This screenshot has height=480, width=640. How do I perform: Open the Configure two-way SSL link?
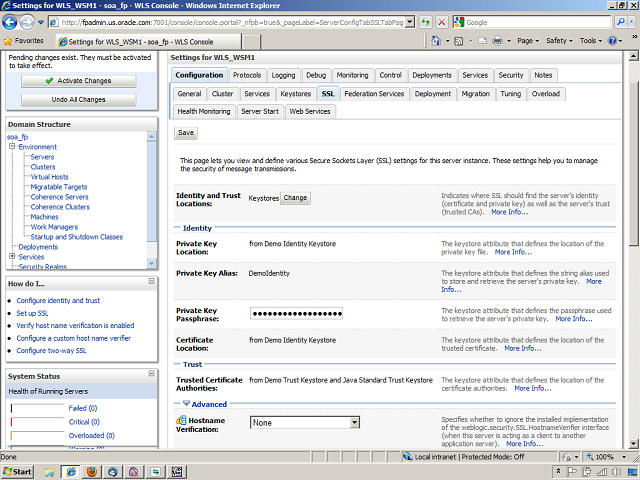click(x=51, y=351)
